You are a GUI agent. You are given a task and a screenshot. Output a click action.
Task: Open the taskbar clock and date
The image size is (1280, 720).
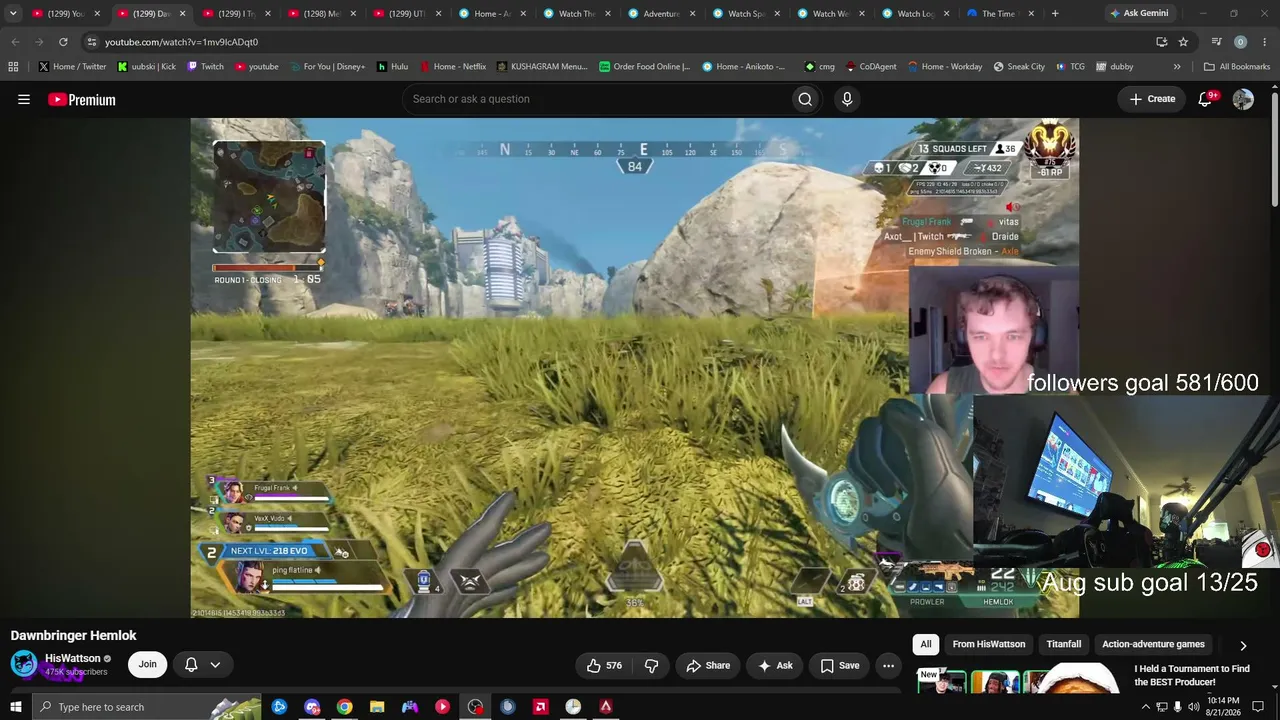1224,707
